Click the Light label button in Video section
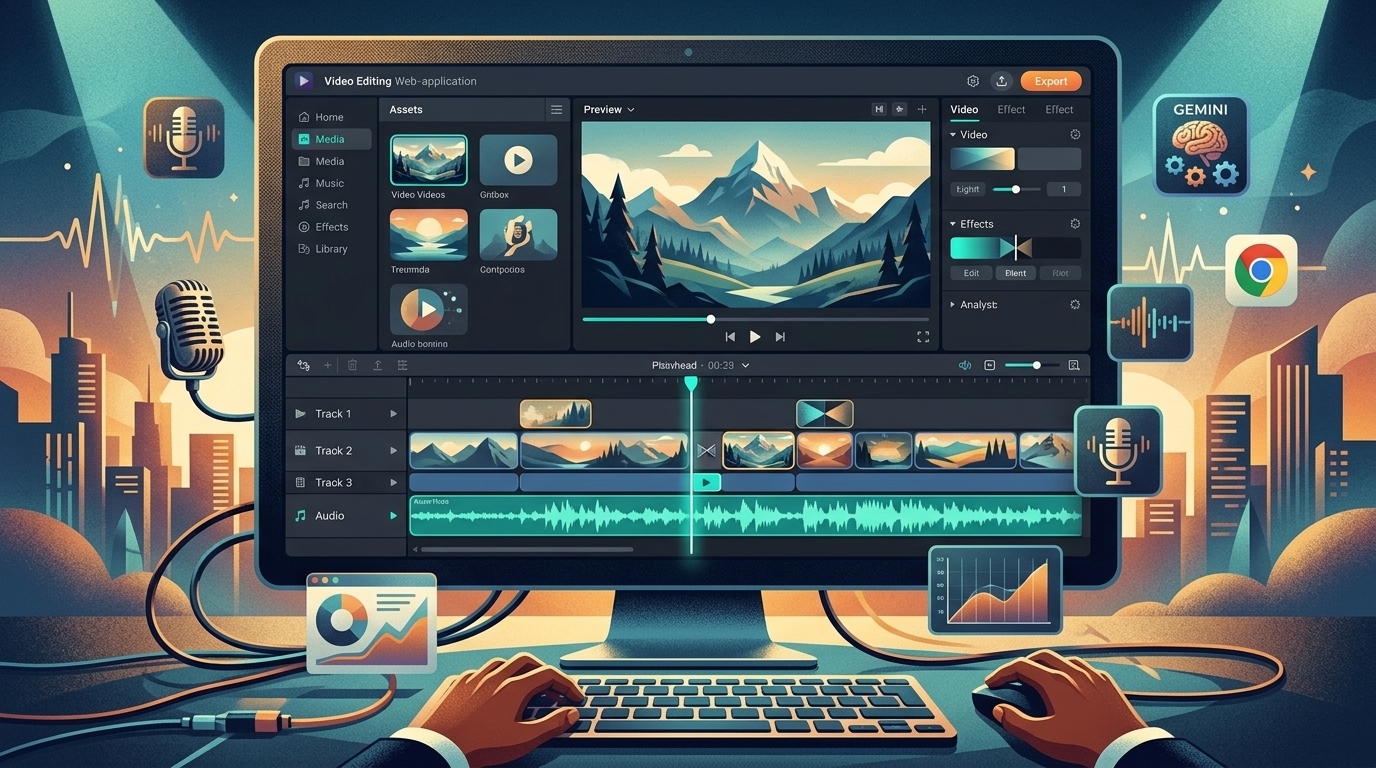The width and height of the screenshot is (1376, 768). [968, 189]
